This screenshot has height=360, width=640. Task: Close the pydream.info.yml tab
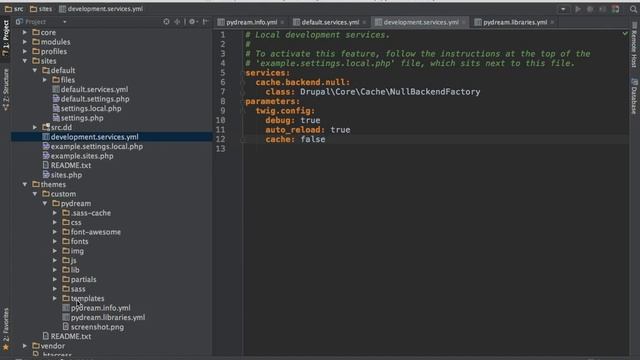click(282, 22)
